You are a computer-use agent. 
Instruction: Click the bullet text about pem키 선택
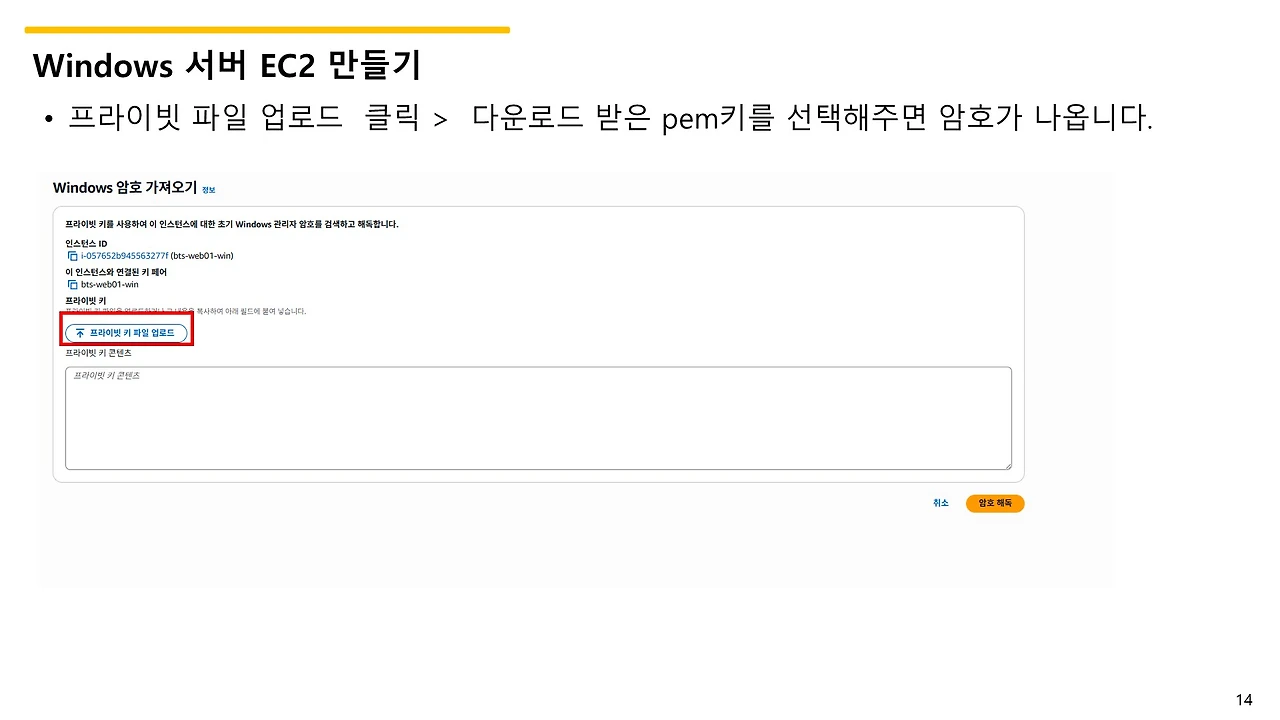click(610, 119)
